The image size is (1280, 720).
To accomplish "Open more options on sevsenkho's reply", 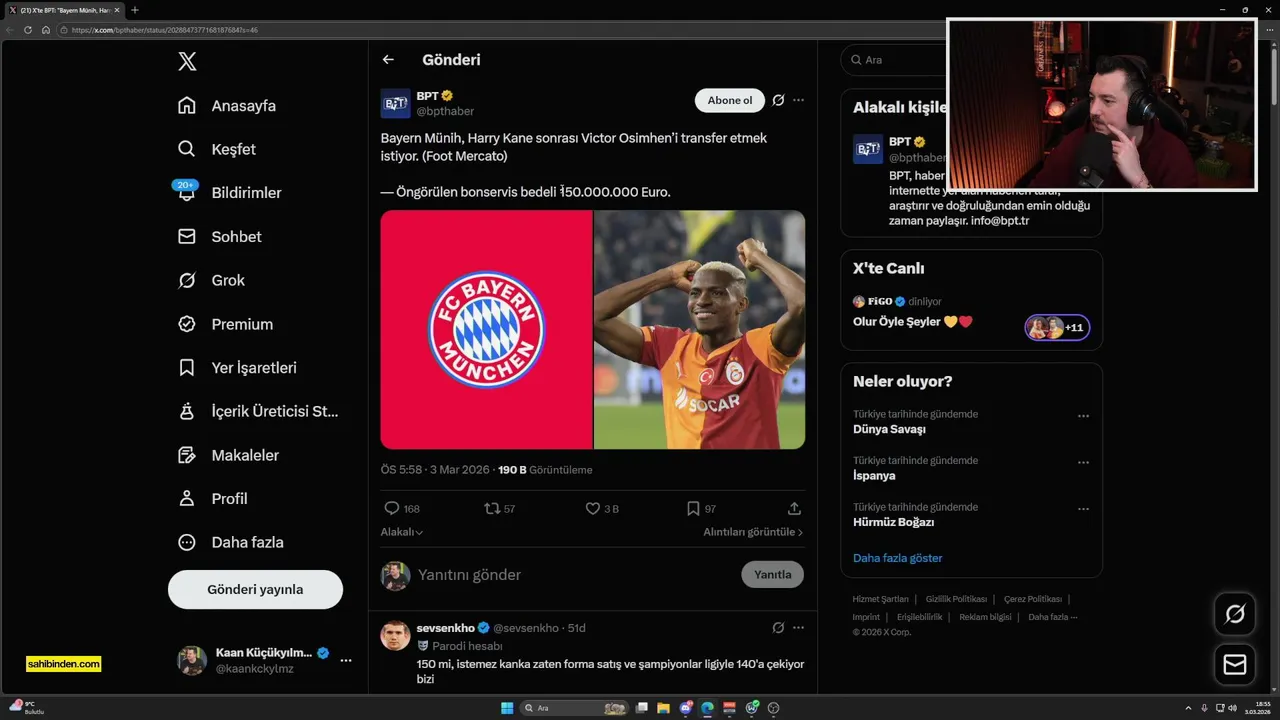I will [x=798, y=628].
